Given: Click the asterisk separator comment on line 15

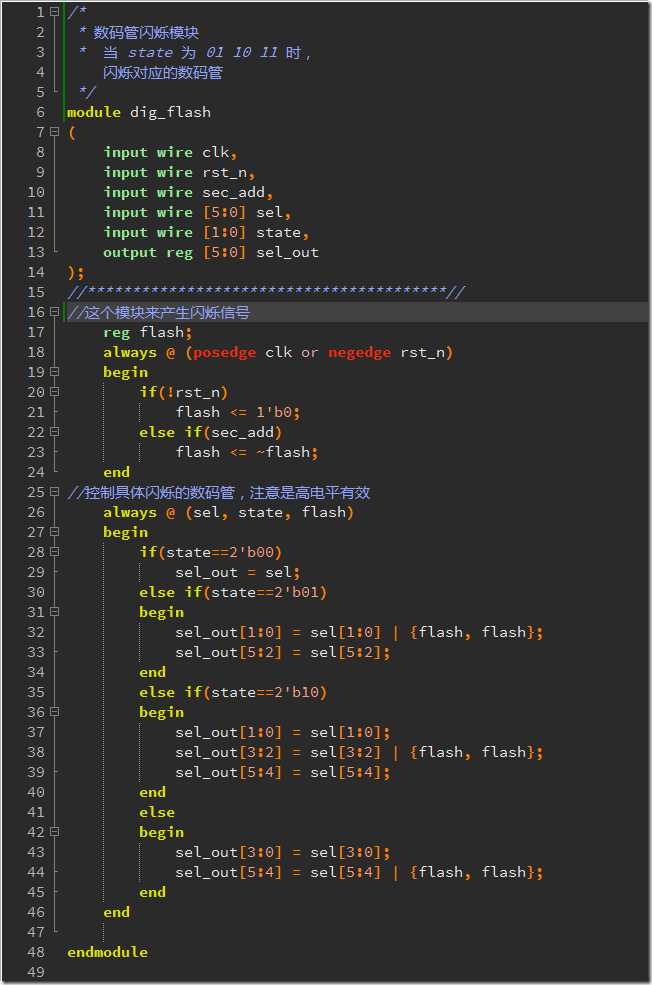Looking at the screenshot, I should coord(266,292).
